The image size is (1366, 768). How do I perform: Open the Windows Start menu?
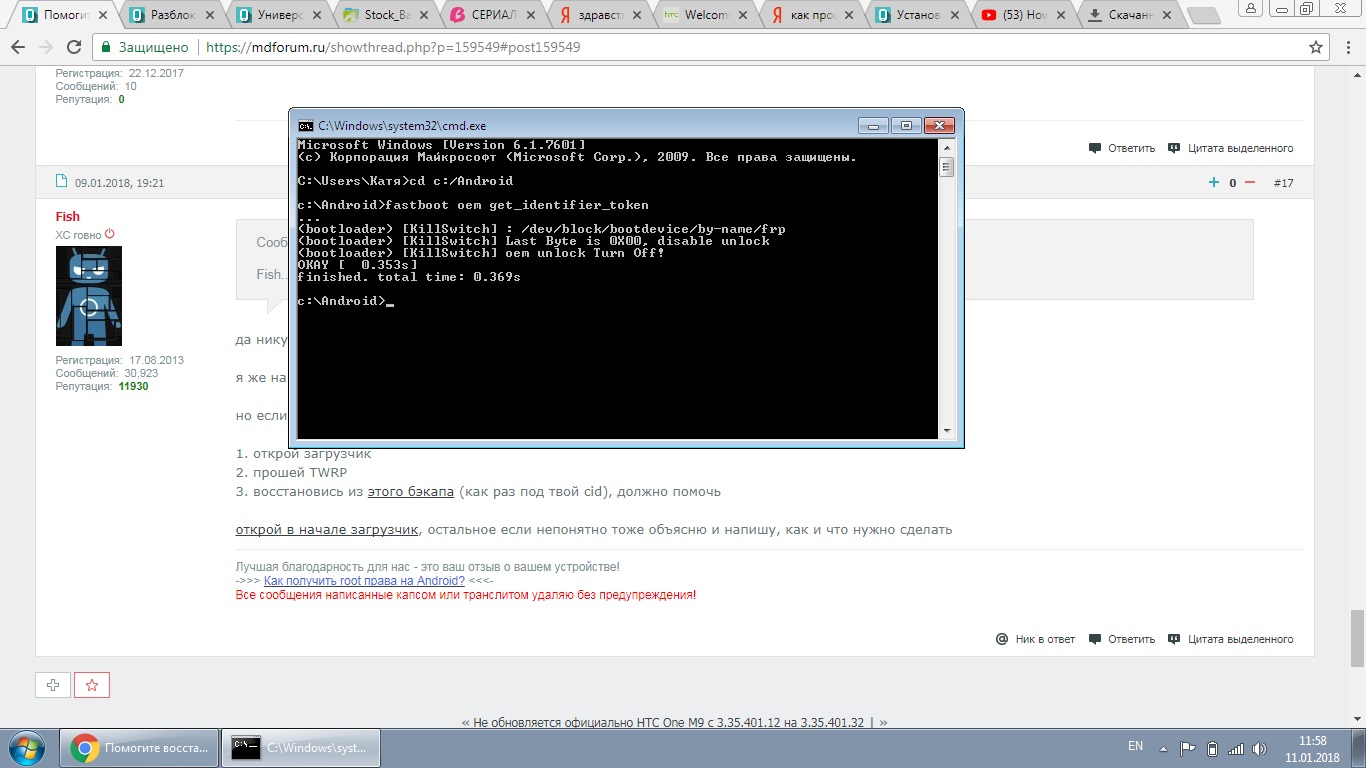(x=27, y=747)
